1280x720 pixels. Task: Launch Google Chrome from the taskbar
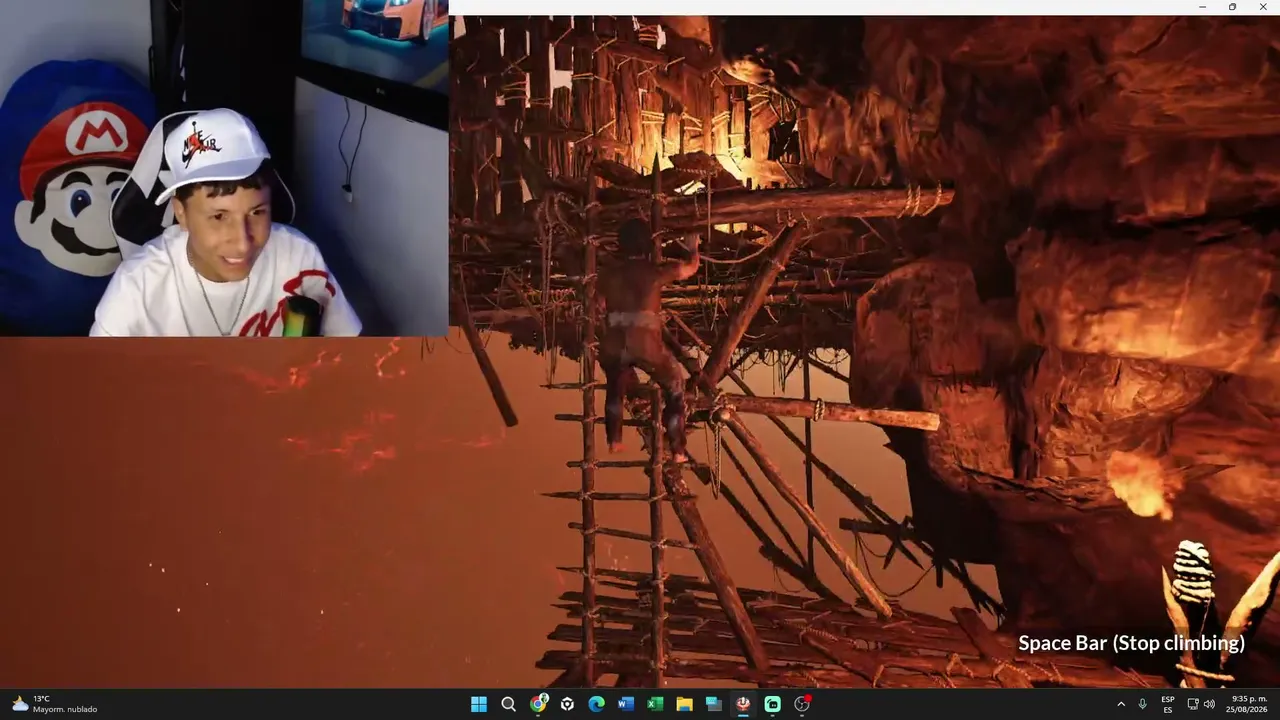[x=538, y=704]
